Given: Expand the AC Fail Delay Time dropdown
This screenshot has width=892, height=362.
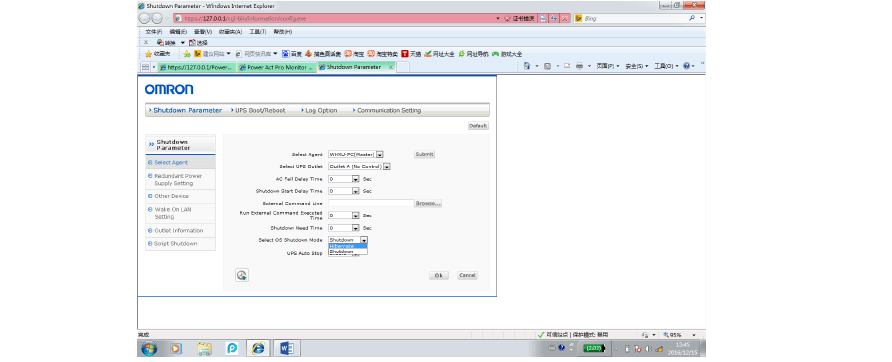Looking at the screenshot, I should (x=356, y=179).
